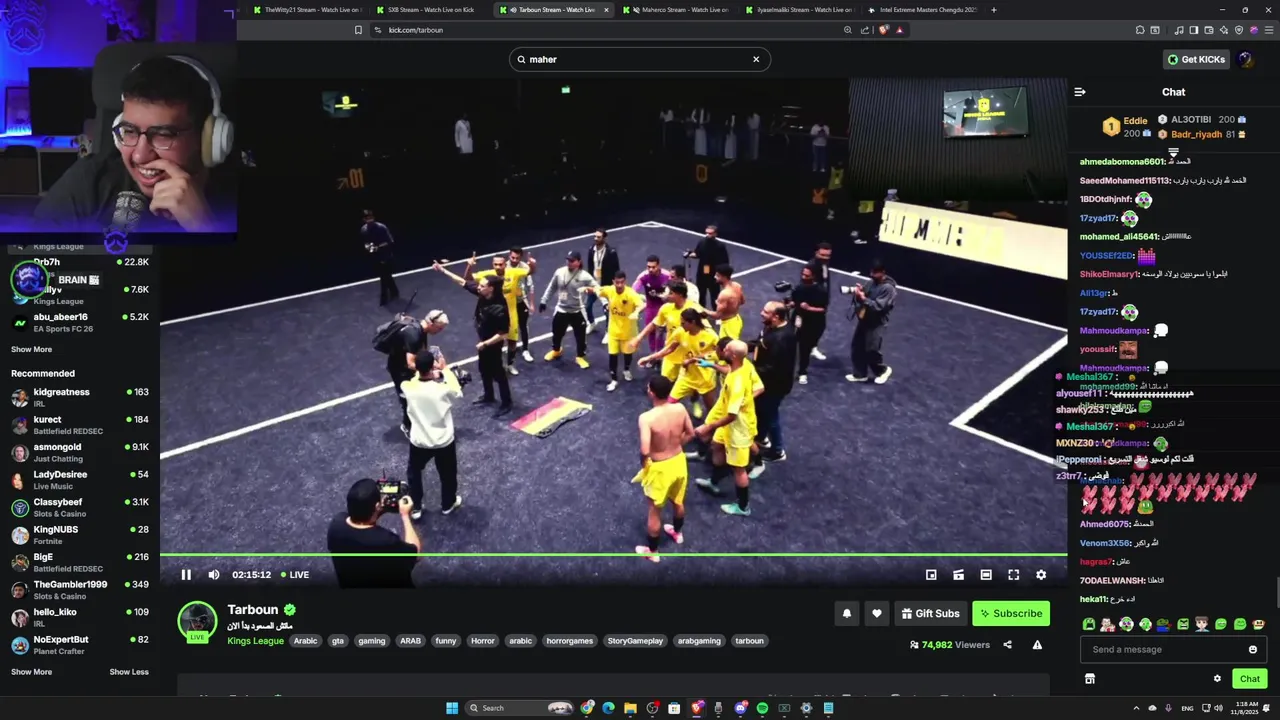Click Show More under followed channels

tap(31, 349)
